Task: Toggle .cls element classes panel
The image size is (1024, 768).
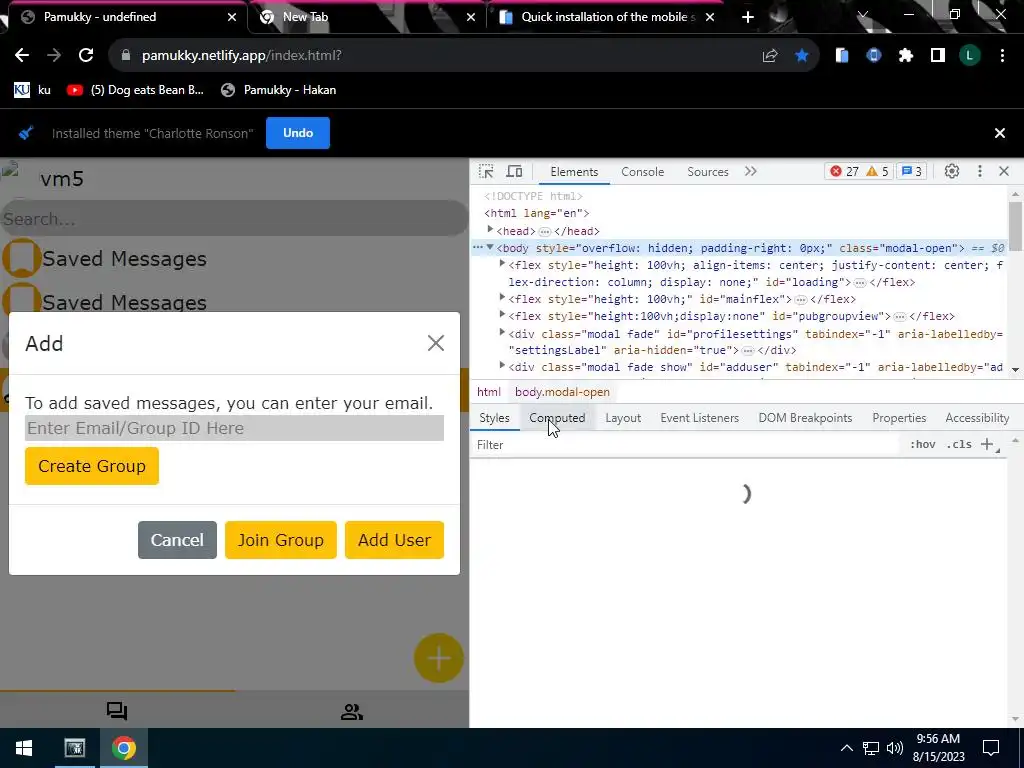Action: pos(959,445)
